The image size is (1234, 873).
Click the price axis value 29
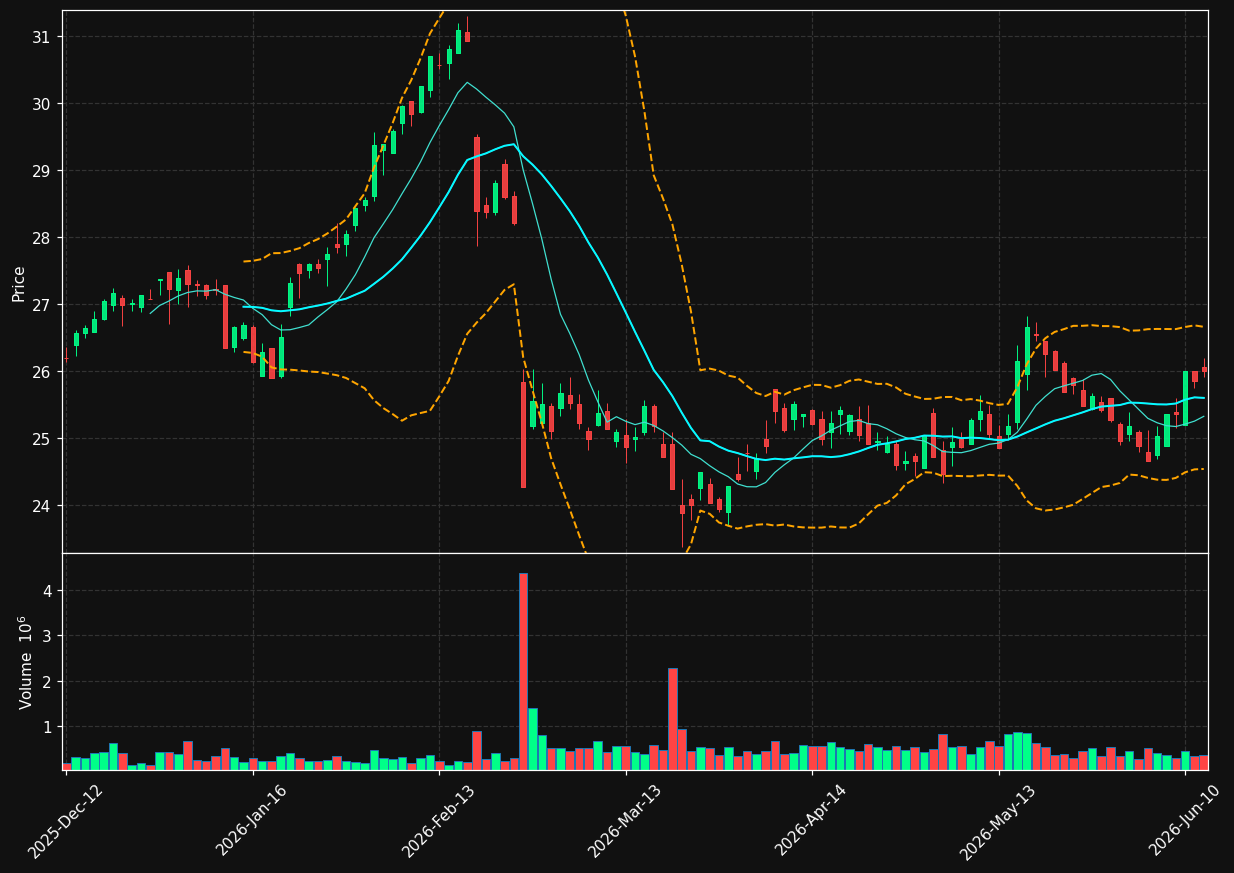(x=43, y=171)
